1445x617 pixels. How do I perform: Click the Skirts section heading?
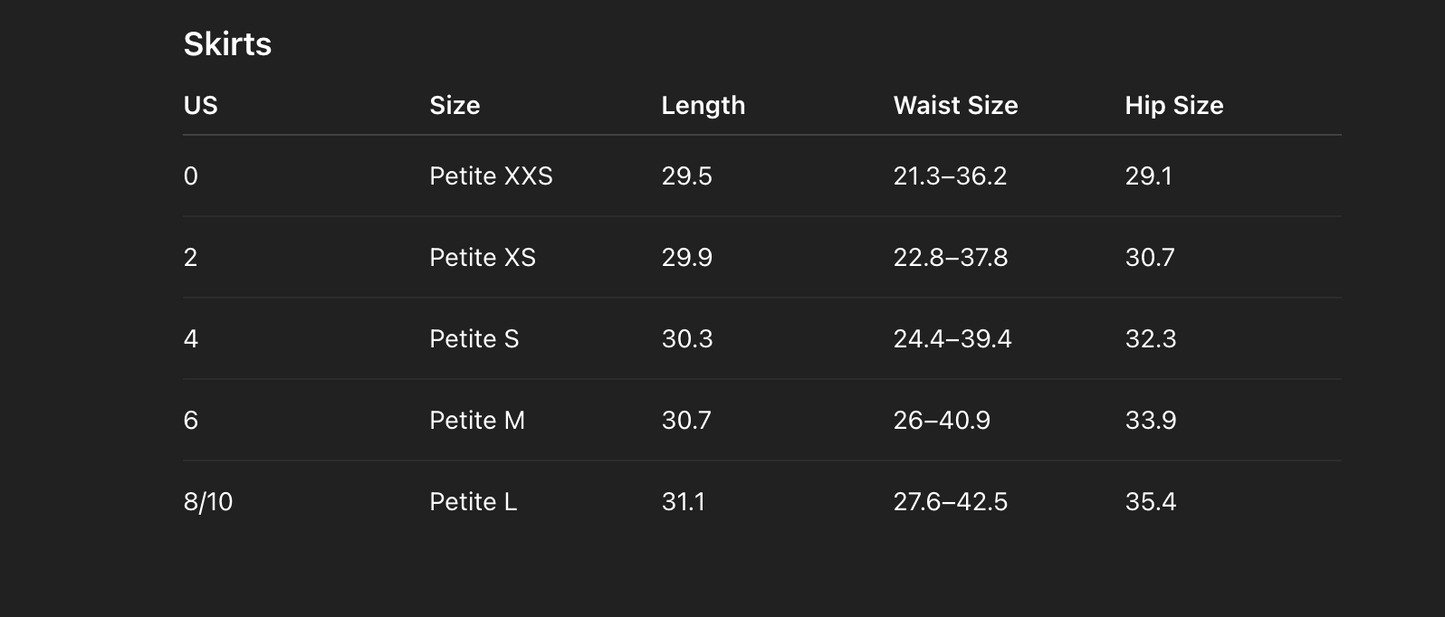point(227,44)
